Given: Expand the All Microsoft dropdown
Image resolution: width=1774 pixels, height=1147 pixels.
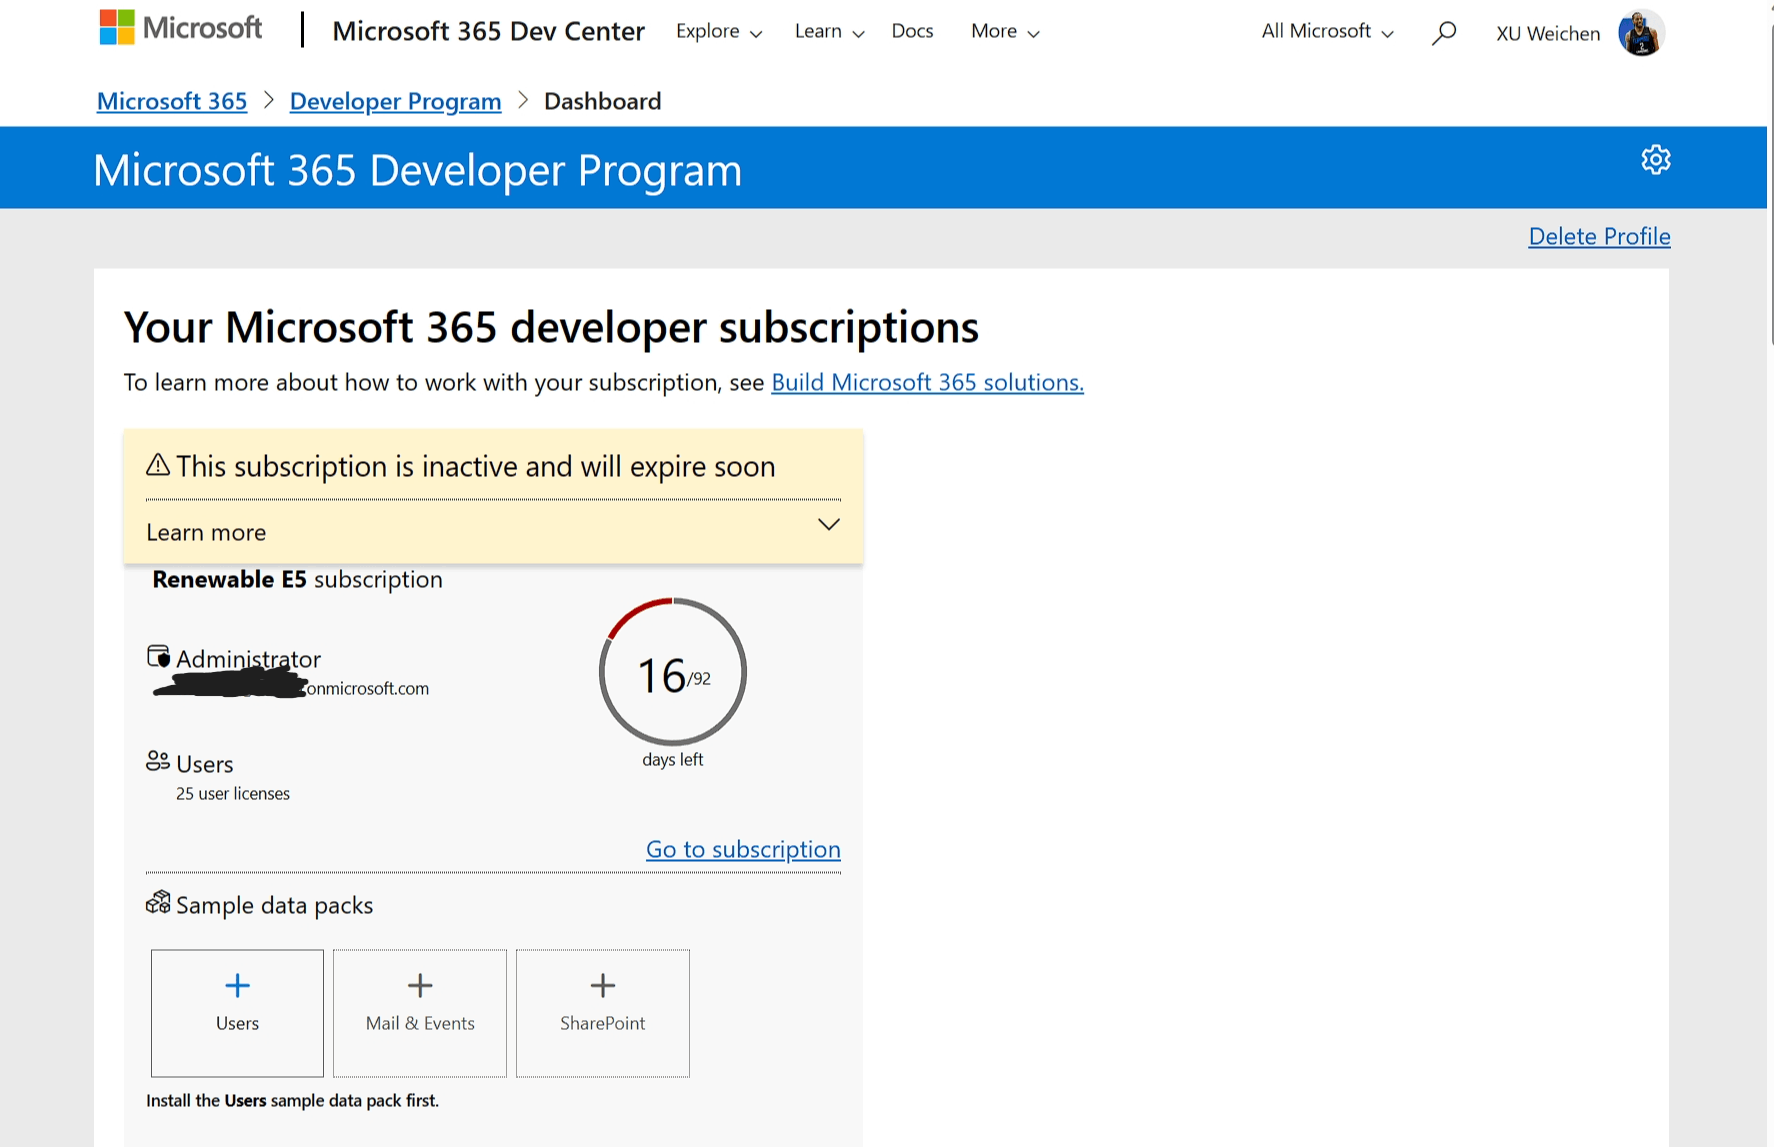Looking at the screenshot, I should click(x=1327, y=31).
